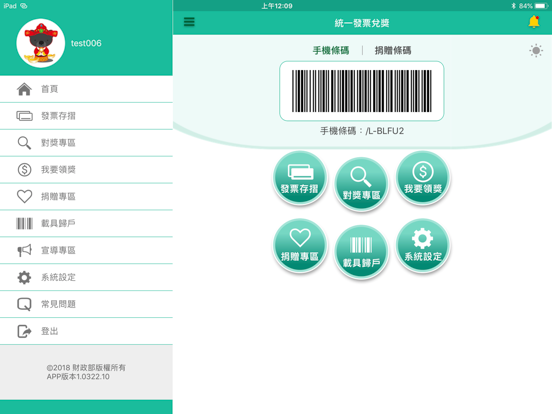Screen dimensions: 552x414
Task: Tap the round 我要領獎 button
Action: pos(423,177)
